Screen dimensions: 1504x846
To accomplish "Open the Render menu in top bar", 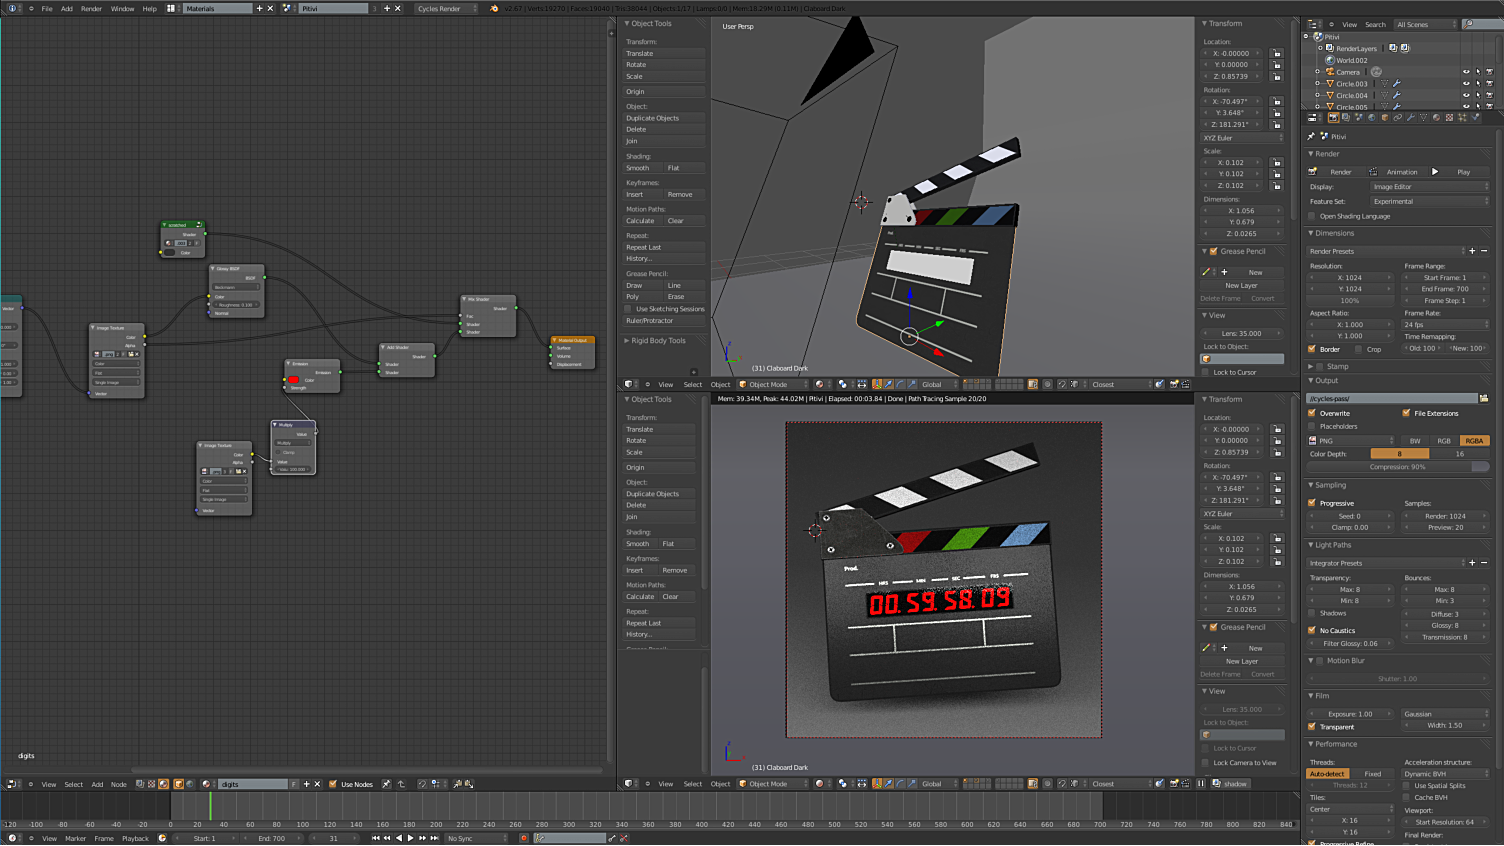I will click(91, 8).
